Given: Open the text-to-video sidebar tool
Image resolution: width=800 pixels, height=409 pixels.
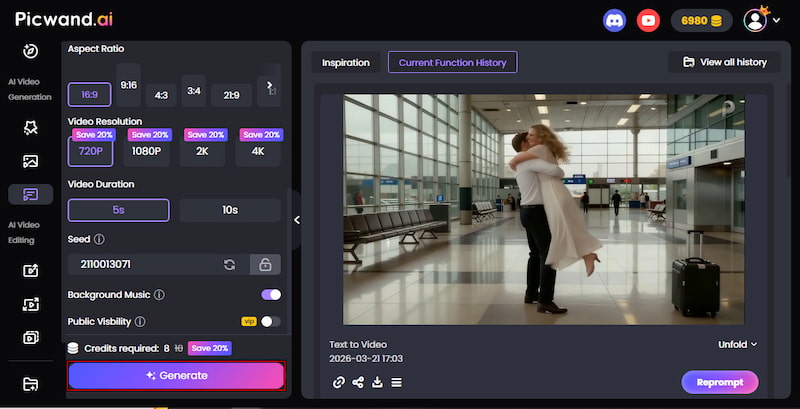Looking at the screenshot, I should [x=30, y=194].
